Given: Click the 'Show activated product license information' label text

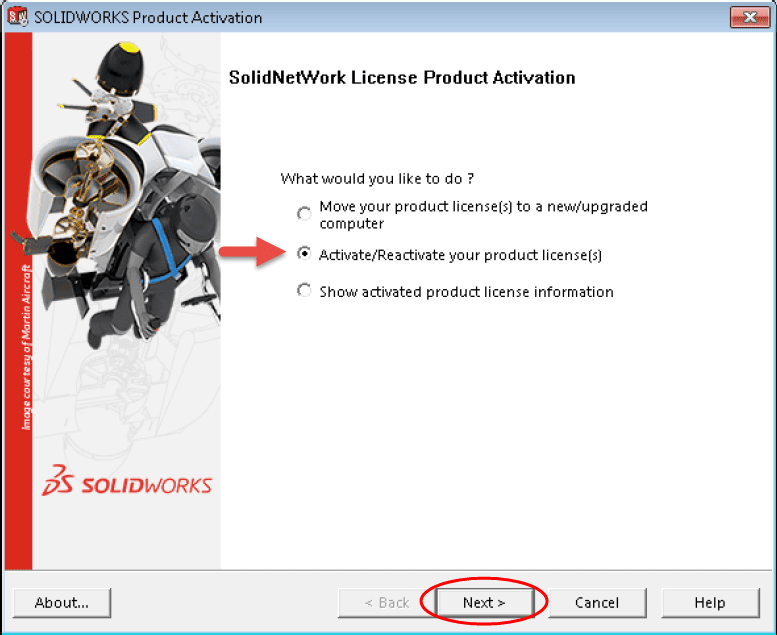Looking at the screenshot, I should point(466,292).
